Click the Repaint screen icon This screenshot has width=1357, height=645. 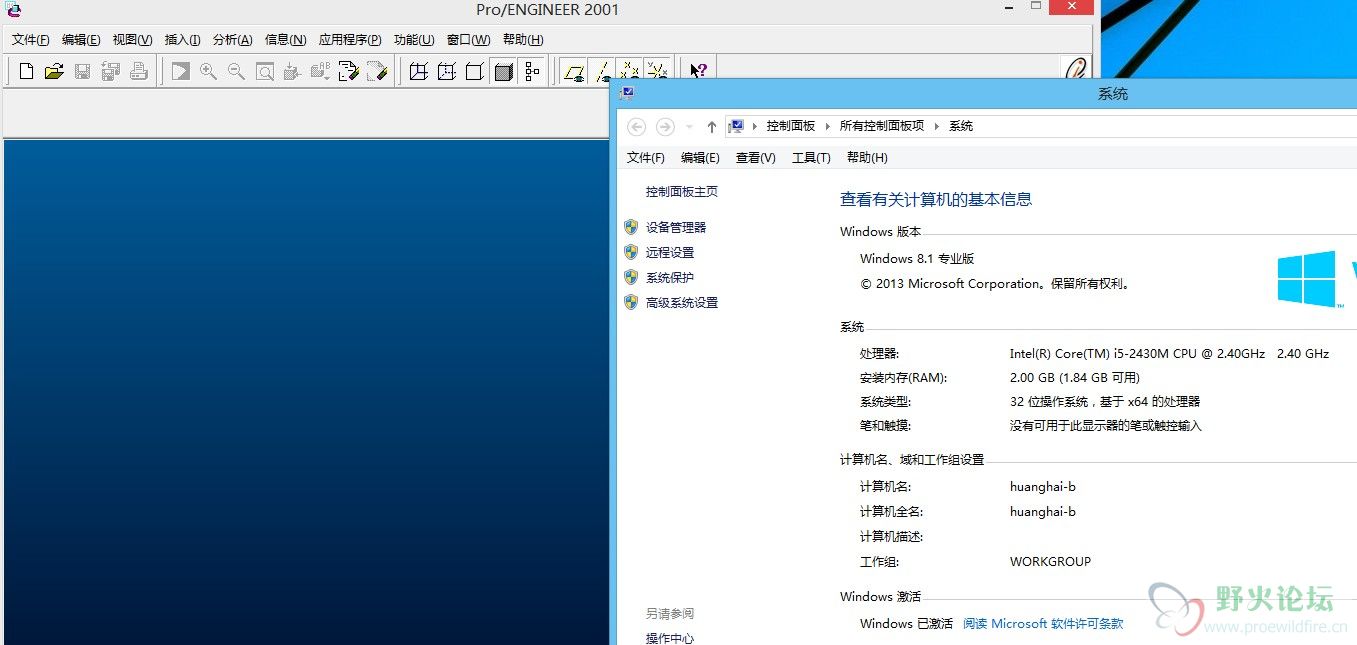pos(180,71)
